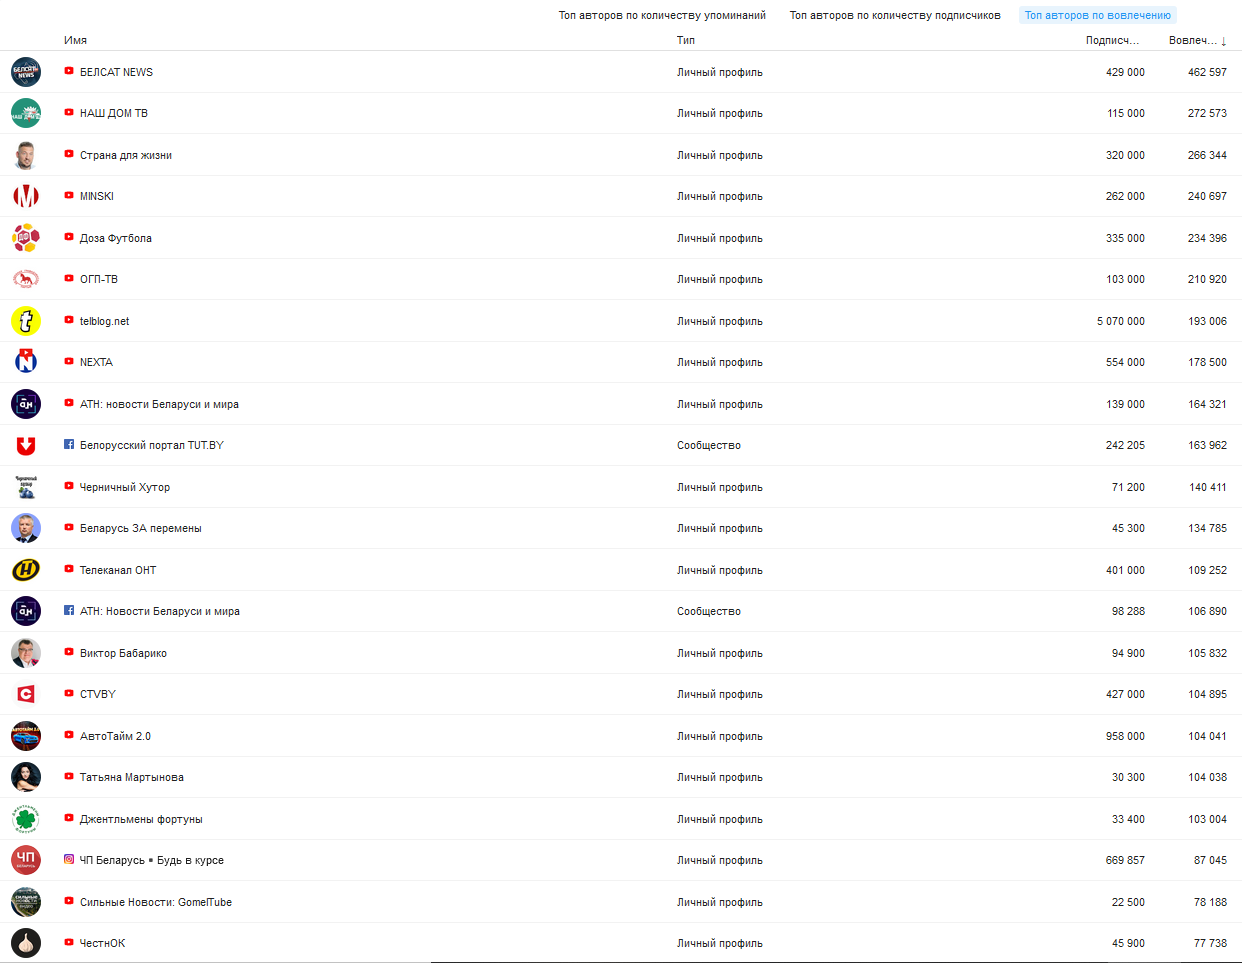Click the MINSKI red logo avatar

[x=26, y=197]
